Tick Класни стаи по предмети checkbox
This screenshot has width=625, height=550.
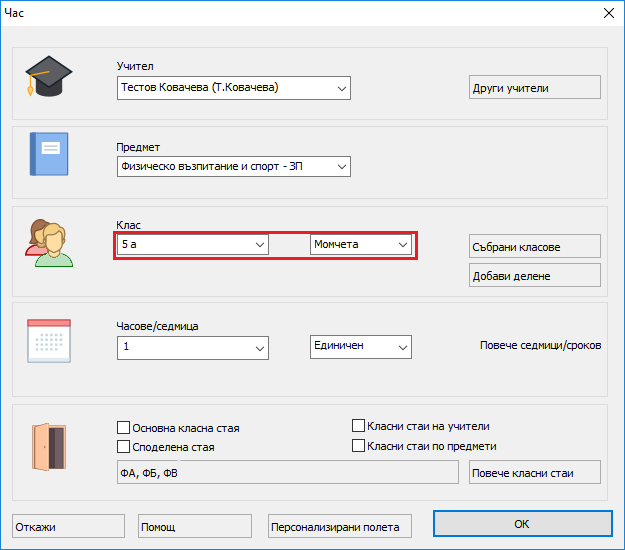pyautogui.click(x=359, y=446)
